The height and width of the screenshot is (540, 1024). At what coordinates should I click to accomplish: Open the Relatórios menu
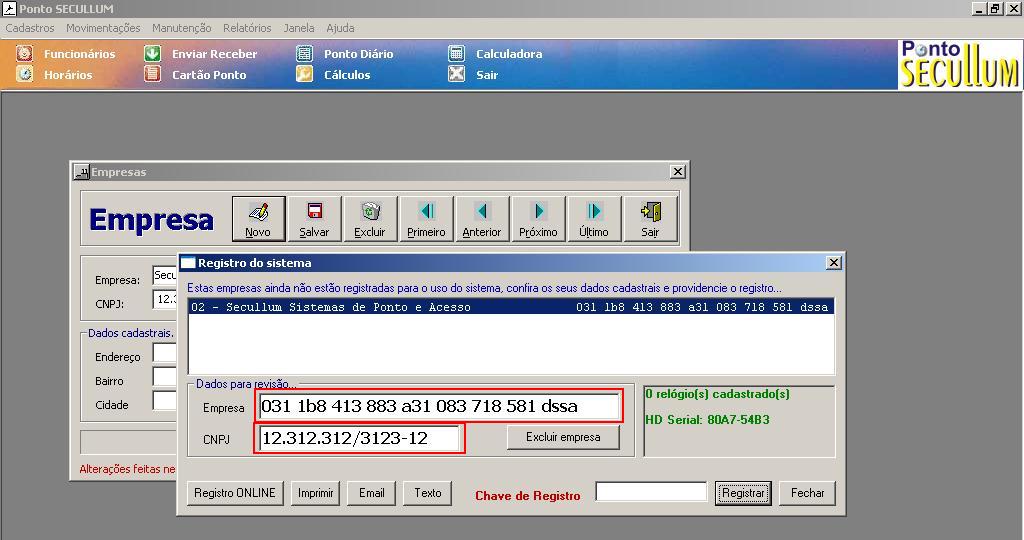click(x=247, y=28)
